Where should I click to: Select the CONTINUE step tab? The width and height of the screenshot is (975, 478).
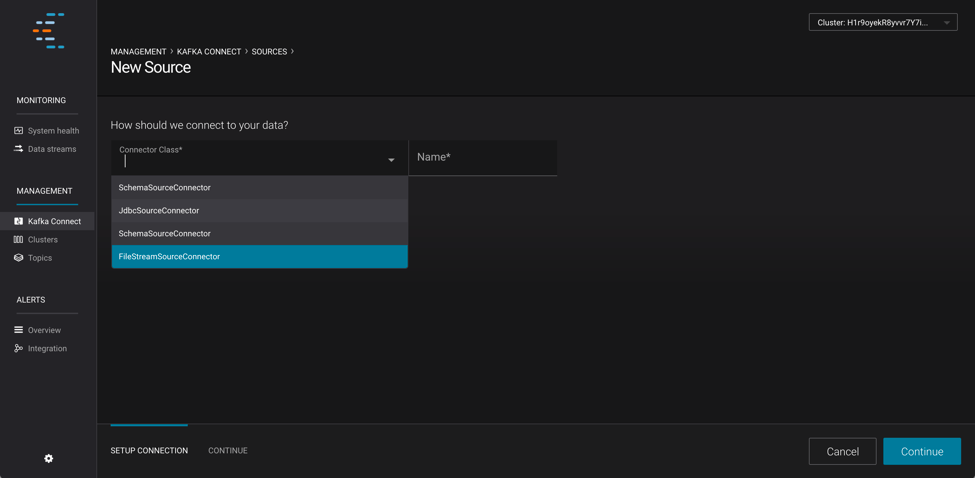(228, 451)
